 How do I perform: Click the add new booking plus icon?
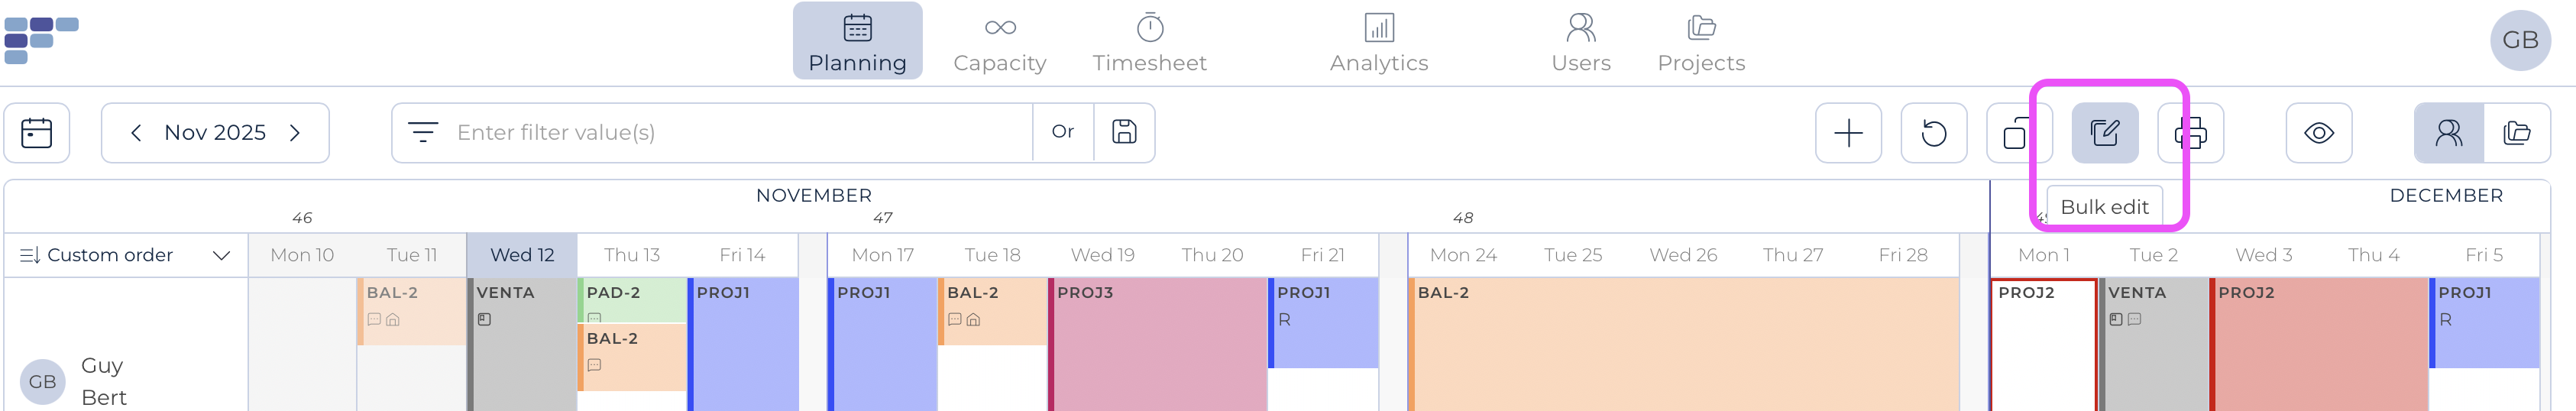[x=1848, y=133]
